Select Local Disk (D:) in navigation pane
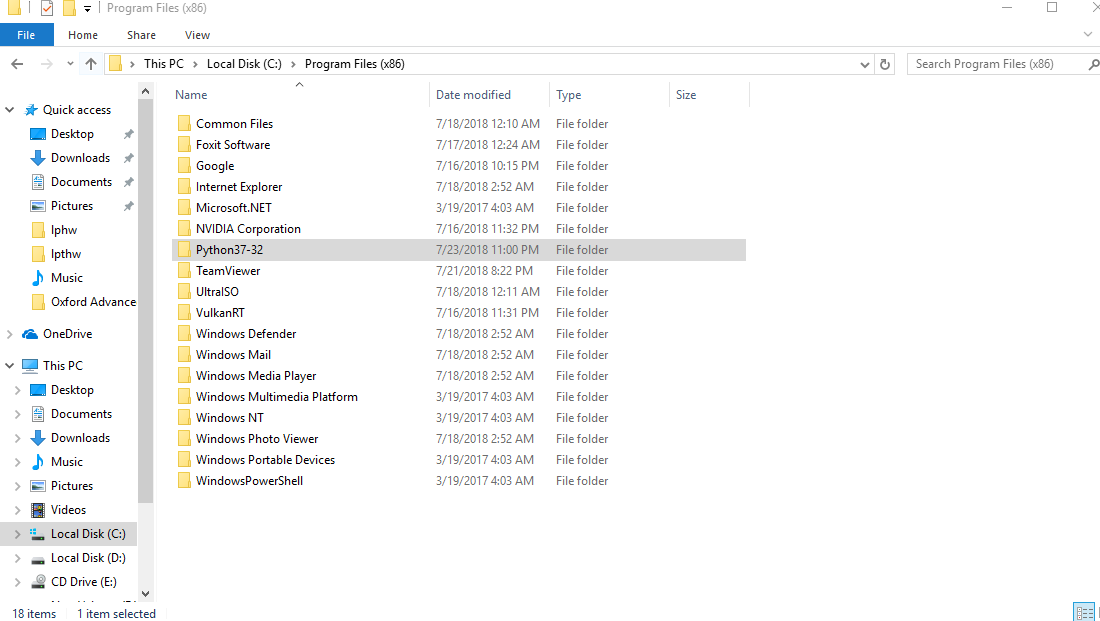The width and height of the screenshot is (1100, 621). (88, 558)
